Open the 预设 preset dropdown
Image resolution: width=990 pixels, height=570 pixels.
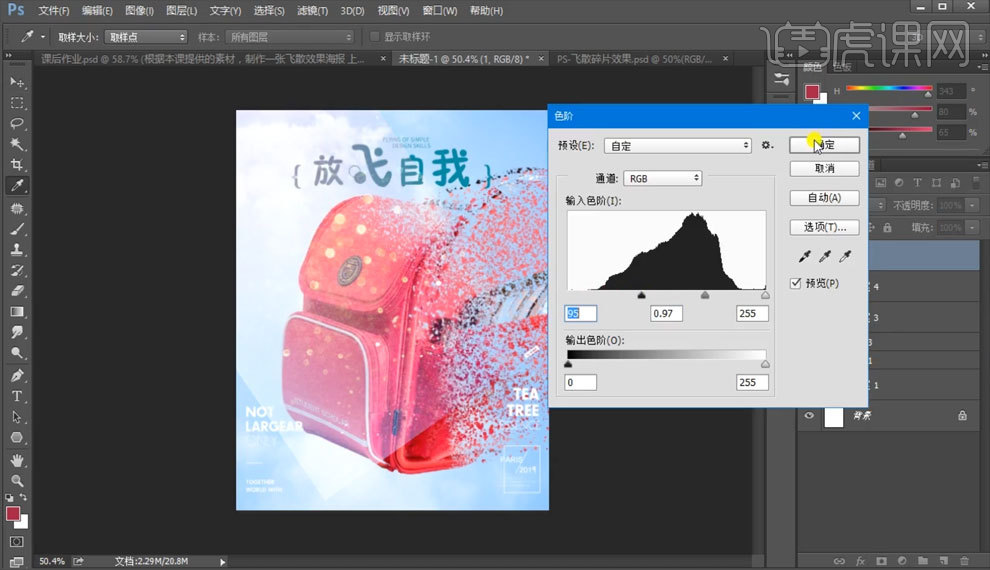click(x=677, y=146)
